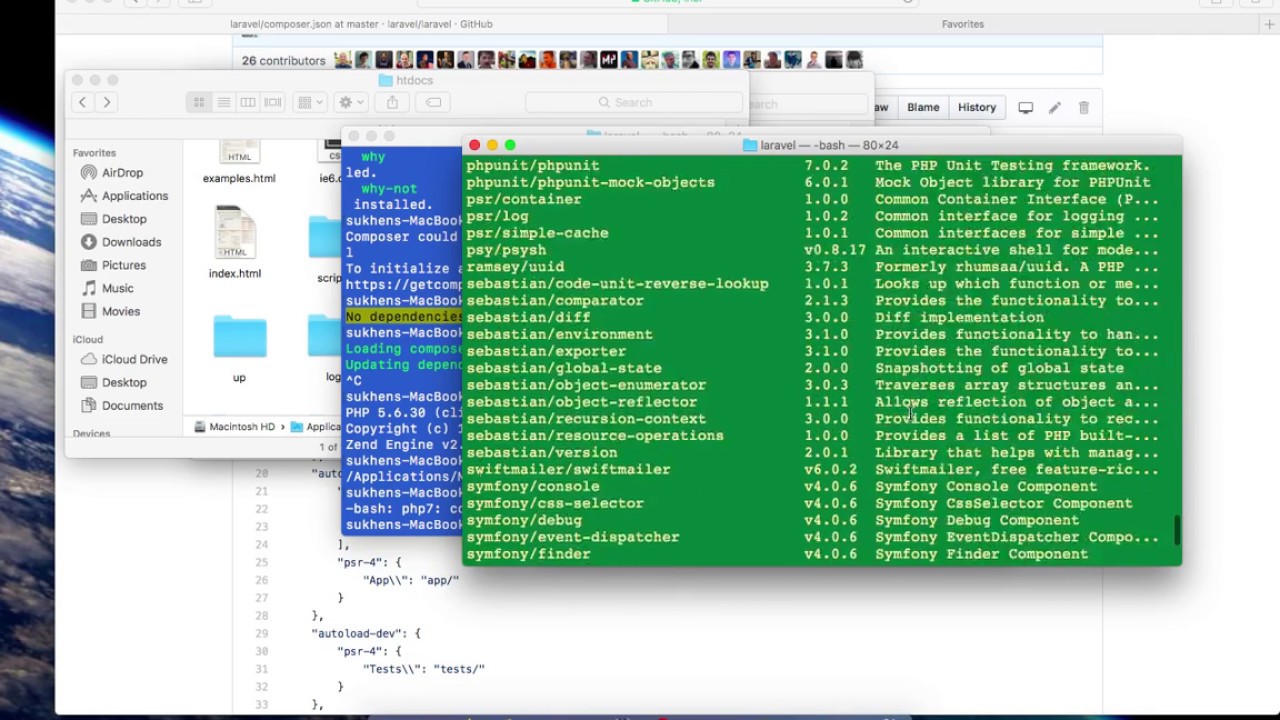Navigate back using Finder's back arrow

click(x=82, y=102)
